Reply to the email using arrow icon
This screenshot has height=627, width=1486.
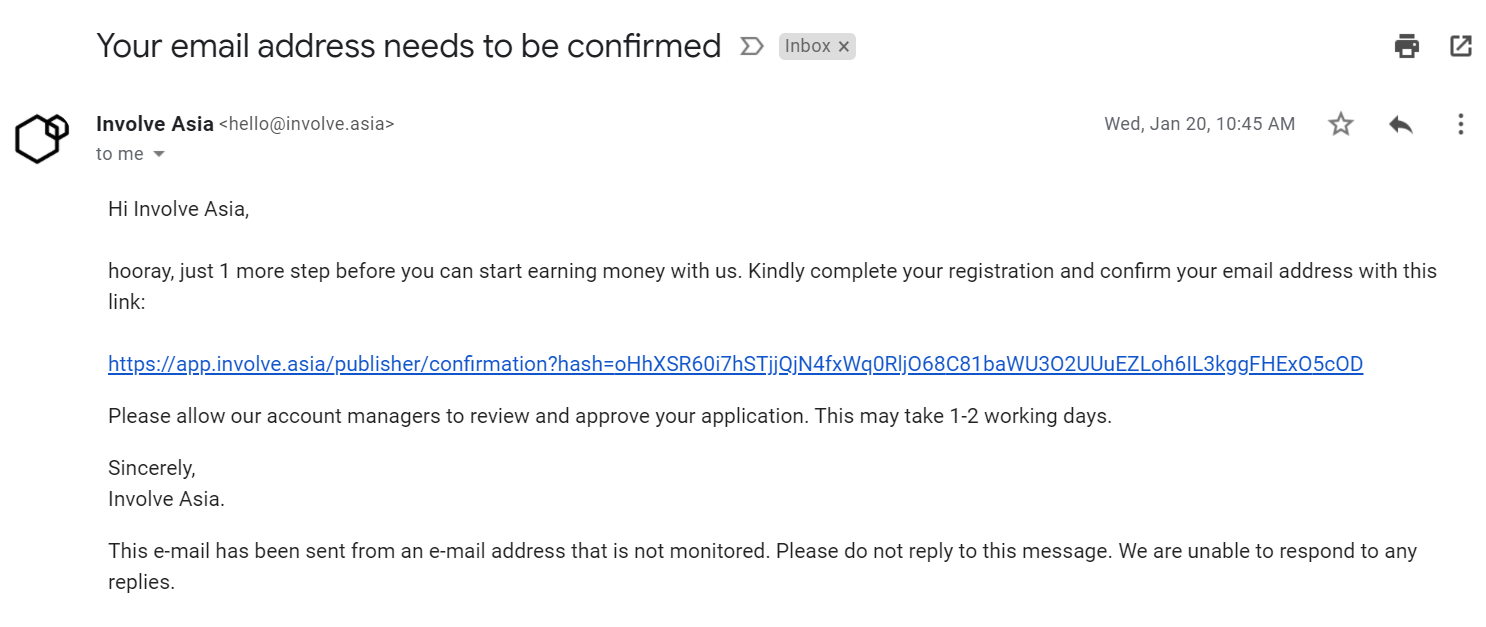[1401, 124]
